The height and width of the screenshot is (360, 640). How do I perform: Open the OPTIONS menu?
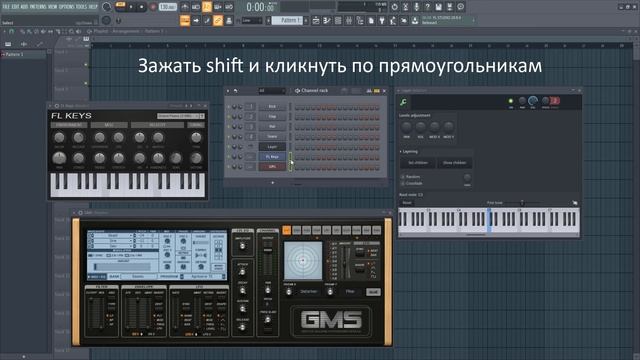click(67, 7)
